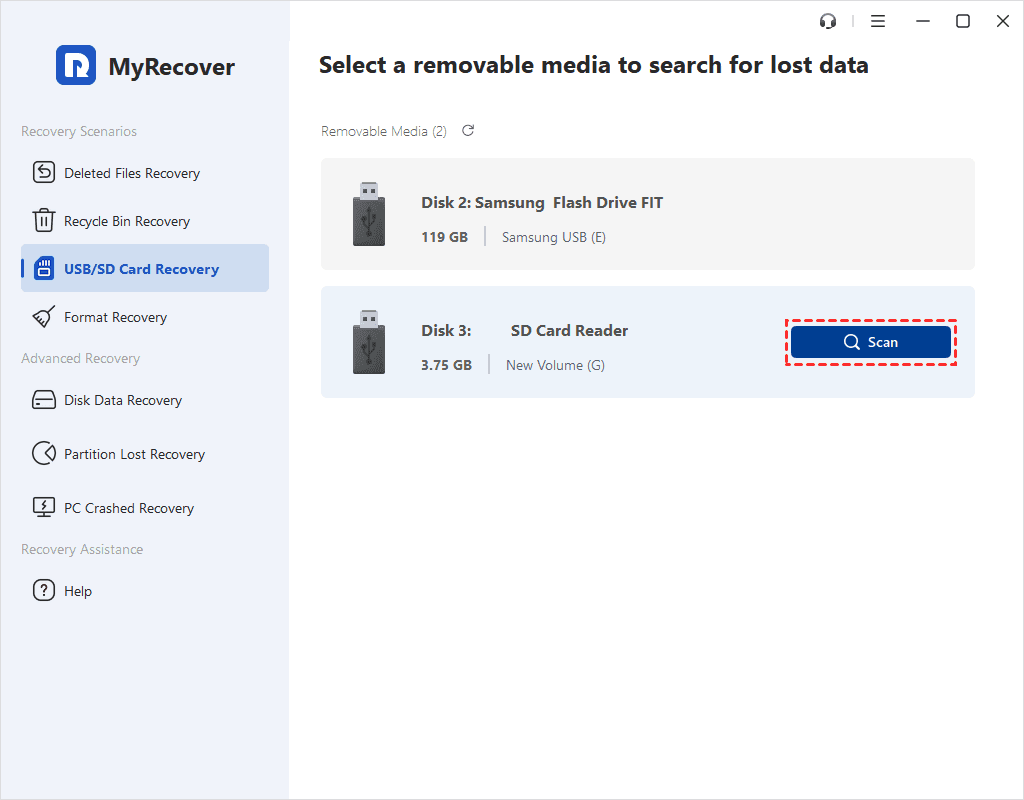The width and height of the screenshot is (1024, 800).
Task: Click the MyRecover logo icon
Action: (76, 65)
